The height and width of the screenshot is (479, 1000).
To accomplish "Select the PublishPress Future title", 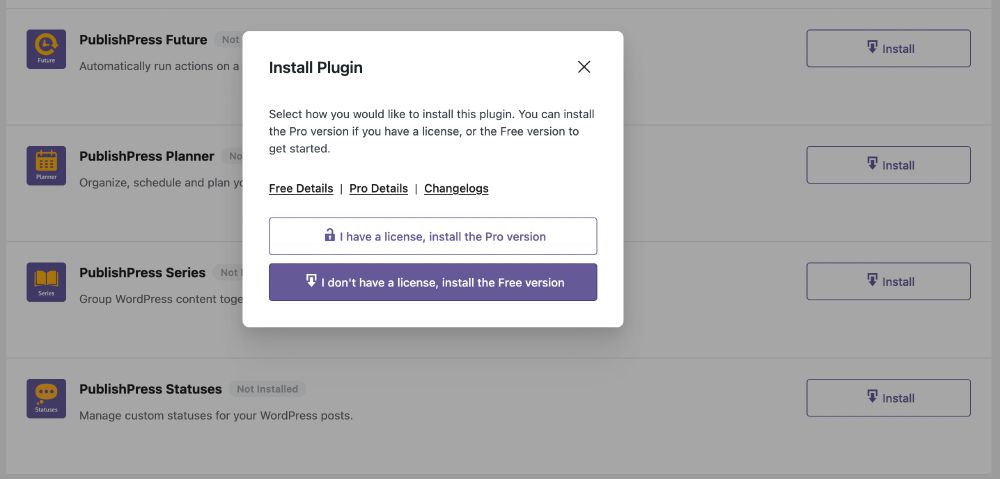I will 143,40.
